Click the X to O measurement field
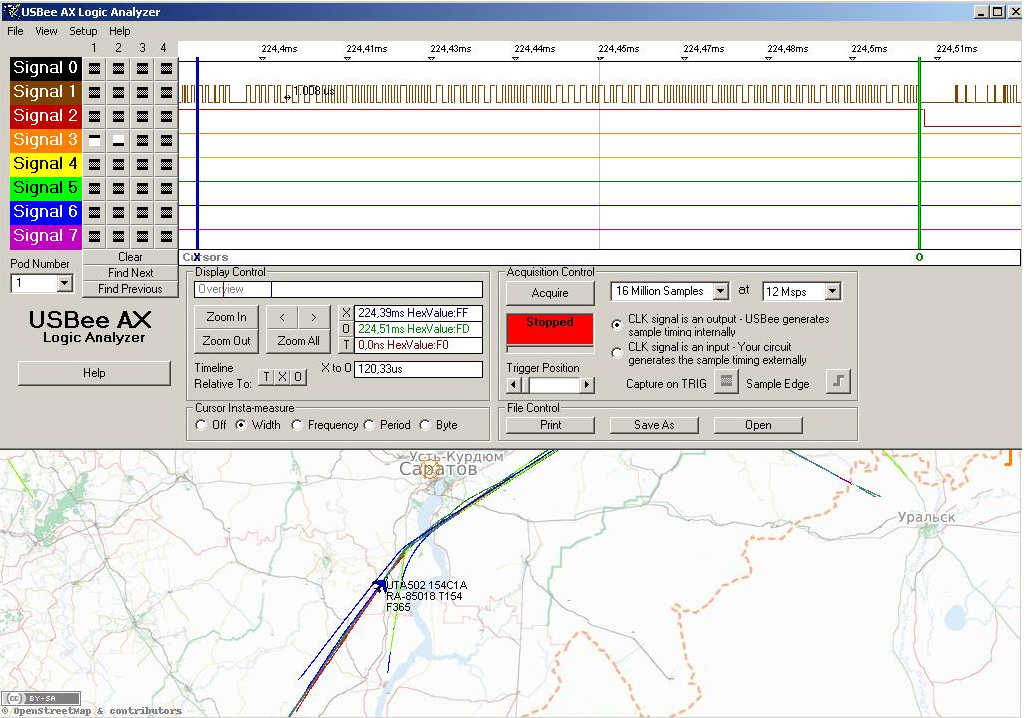 [418, 369]
